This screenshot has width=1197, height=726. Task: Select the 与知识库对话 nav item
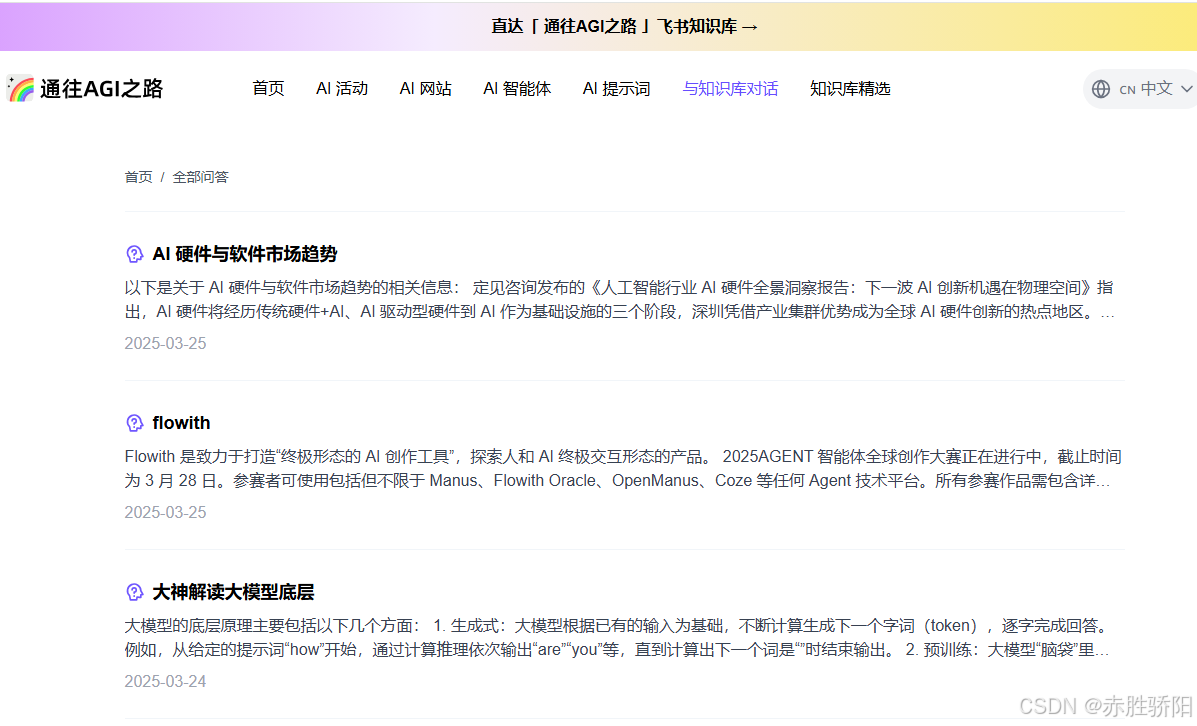(x=730, y=89)
